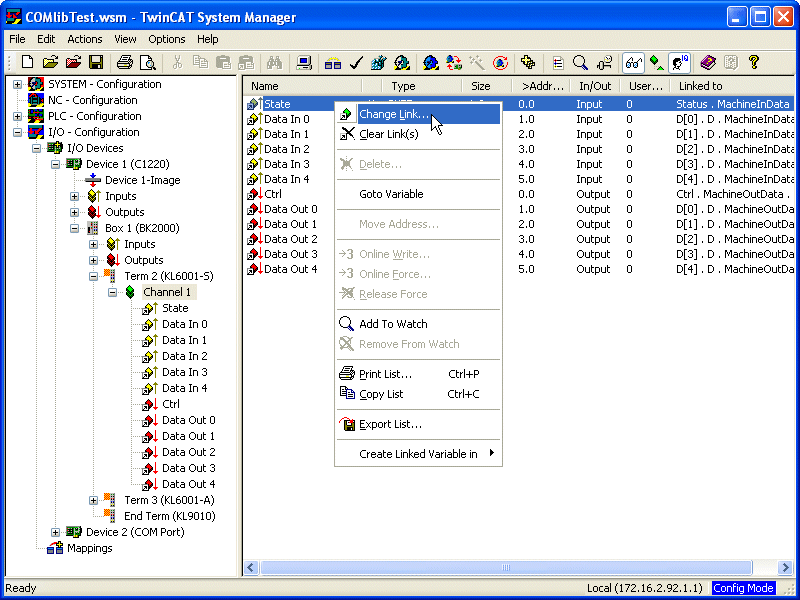Sort by the In/Out column header
This screenshot has height=600, width=800.
tap(595, 86)
